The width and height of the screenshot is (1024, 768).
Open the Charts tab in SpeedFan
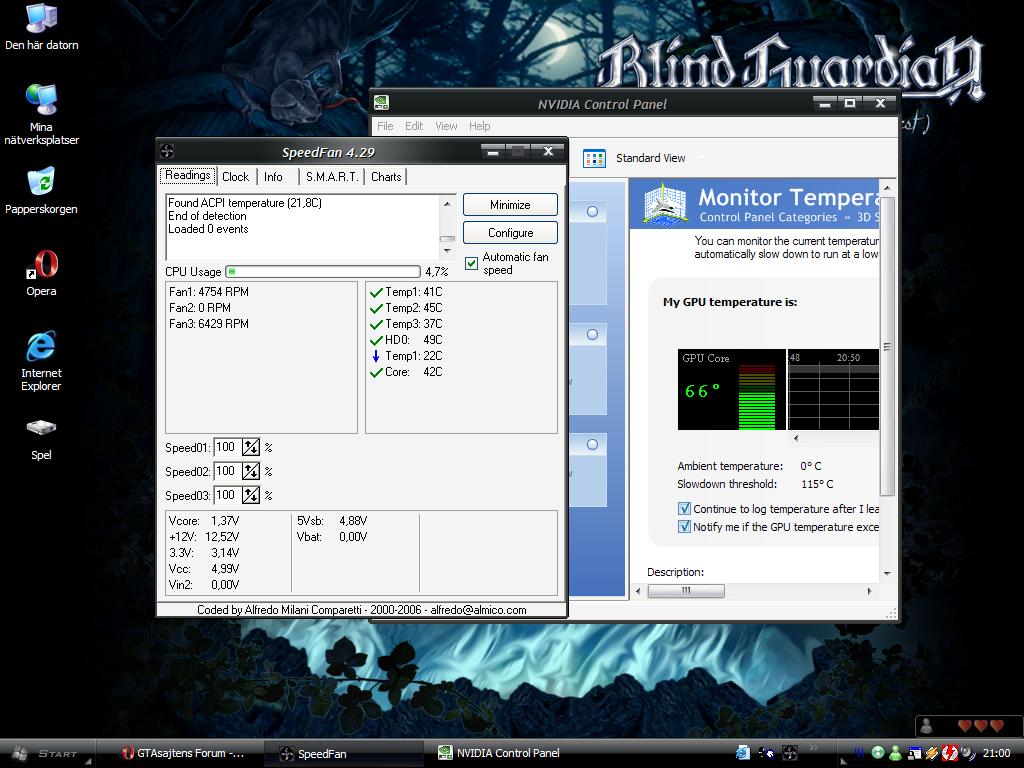click(386, 176)
